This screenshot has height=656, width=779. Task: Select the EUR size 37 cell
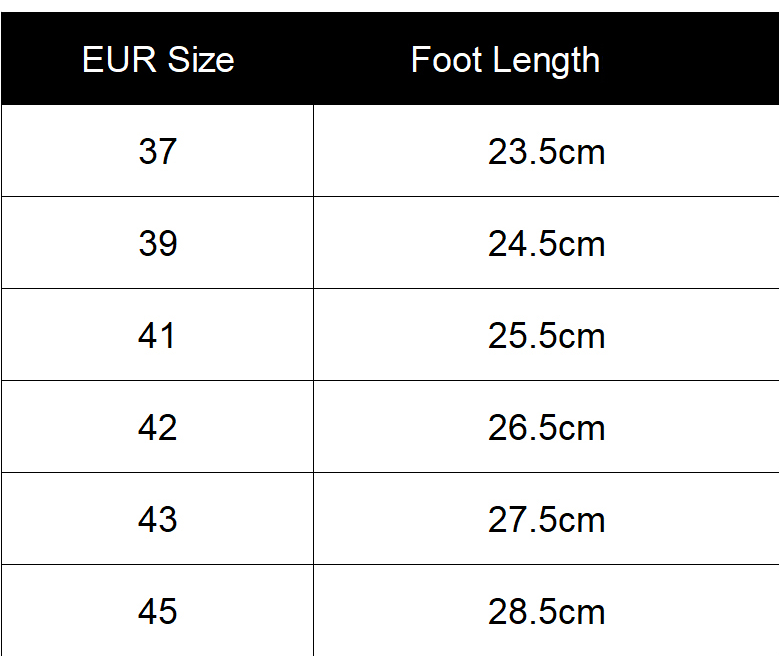point(157,151)
